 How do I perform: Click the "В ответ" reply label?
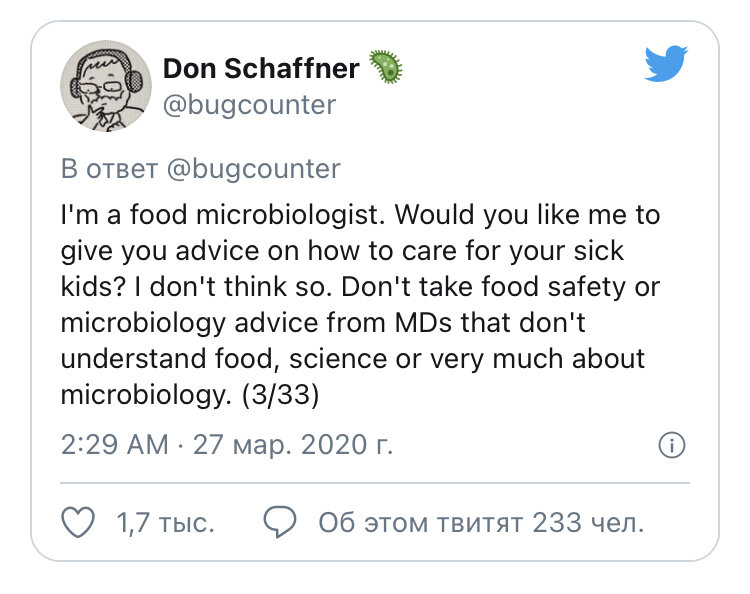point(109,169)
